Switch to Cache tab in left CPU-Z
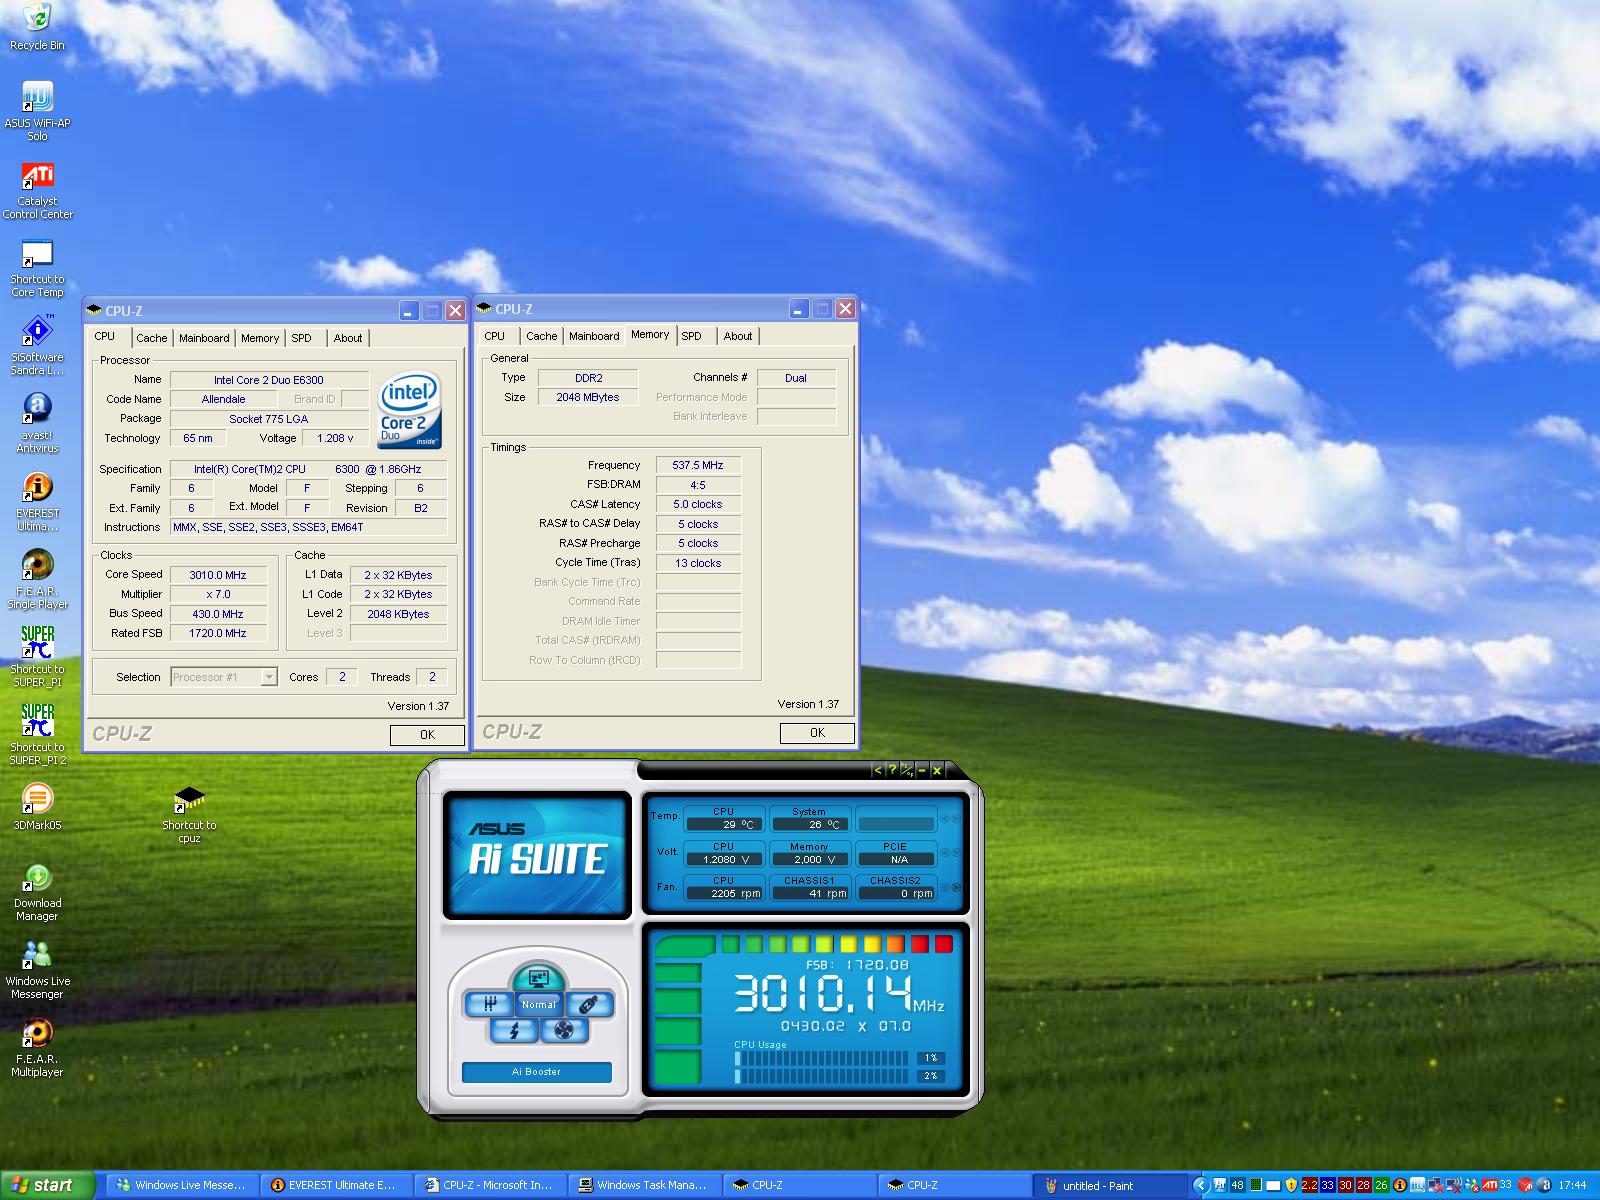The width and height of the screenshot is (1600, 1200). [x=152, y=338]
